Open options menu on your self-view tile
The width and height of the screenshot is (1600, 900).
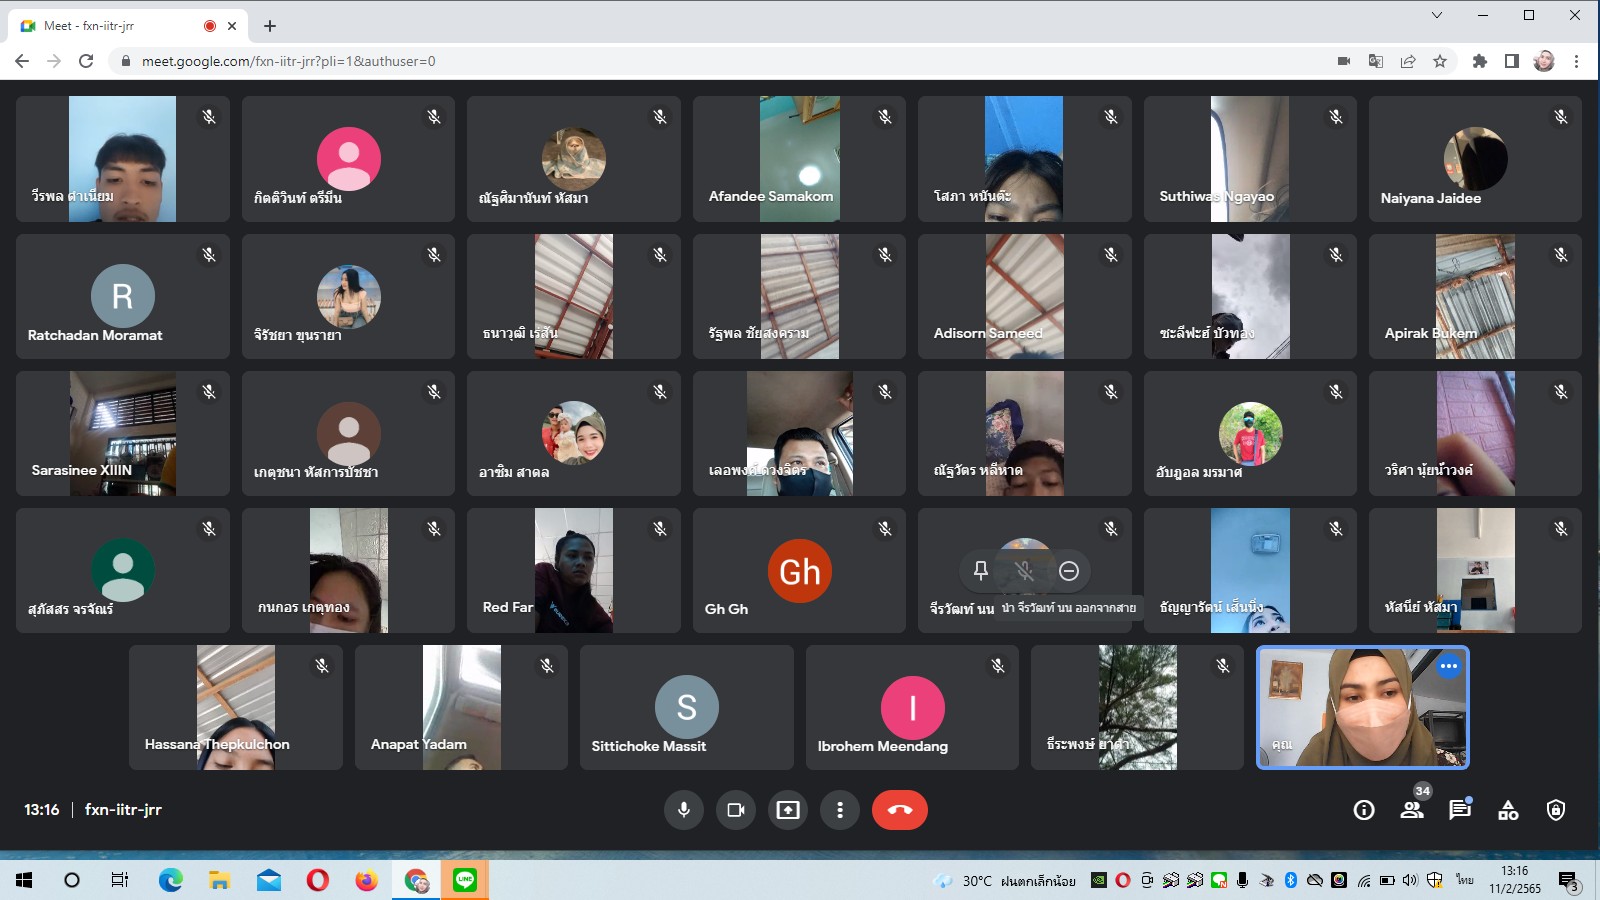[x=1449, y=666]
